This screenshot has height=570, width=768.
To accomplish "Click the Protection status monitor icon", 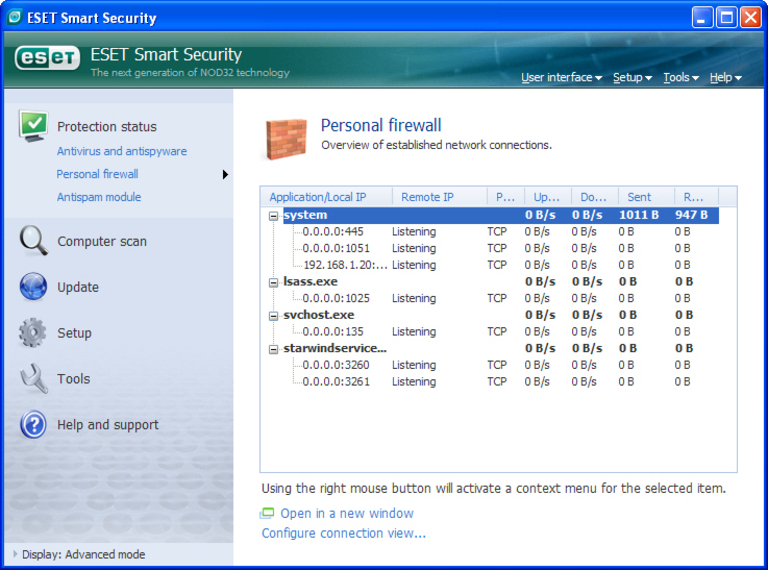I will tap(33, 126).
